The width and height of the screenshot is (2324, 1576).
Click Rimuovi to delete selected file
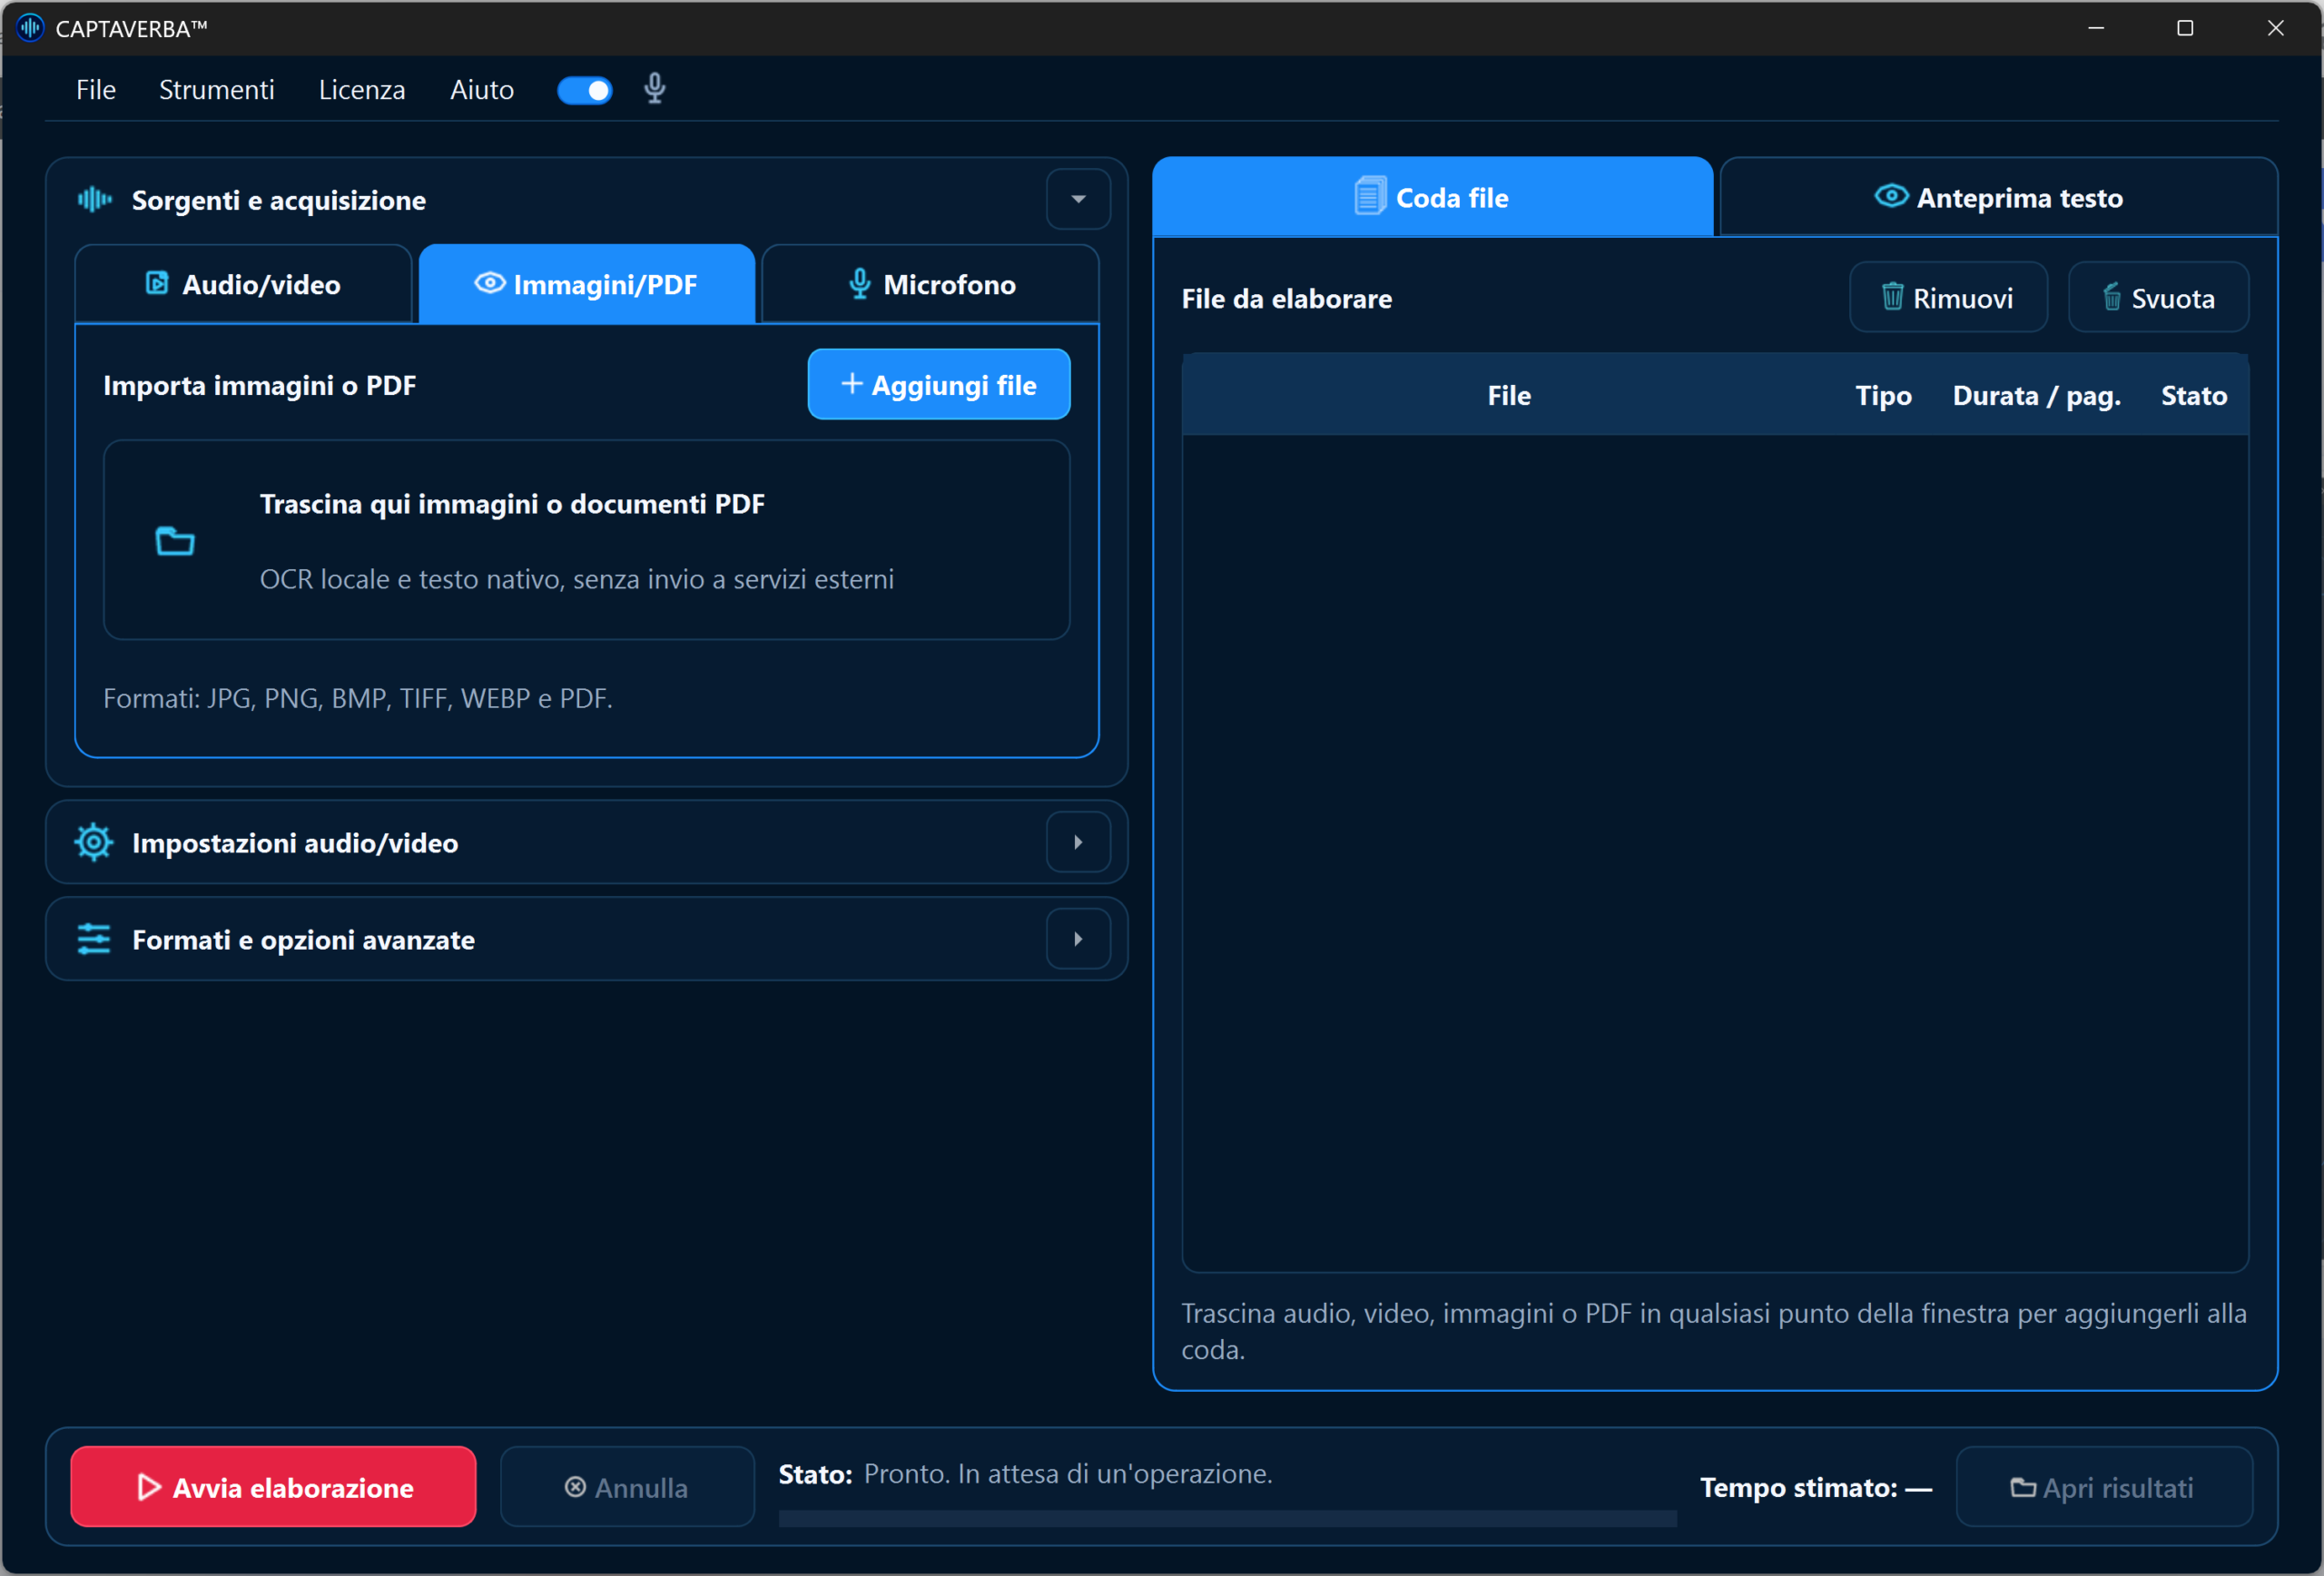[1948, 297]
